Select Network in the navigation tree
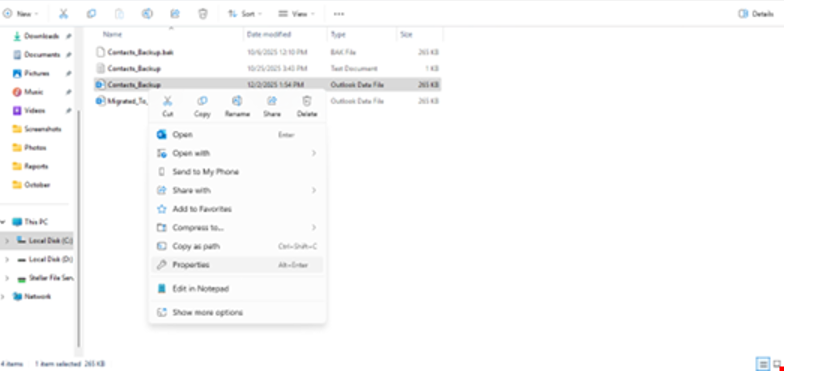Viewport: 817px width, 376px height. 31,296
